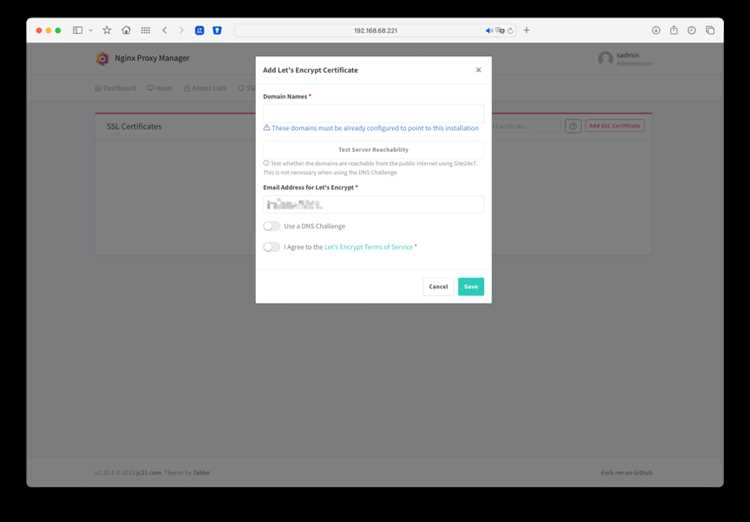
Task: Open the share icon in the toolbar
Action: [x=673, y=30]
